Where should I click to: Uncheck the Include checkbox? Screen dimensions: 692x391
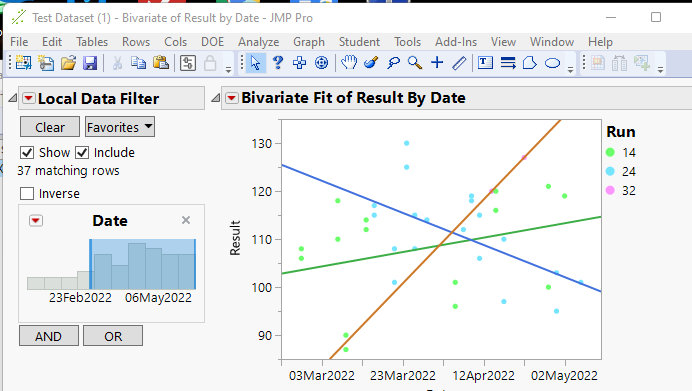pos(82,153)
